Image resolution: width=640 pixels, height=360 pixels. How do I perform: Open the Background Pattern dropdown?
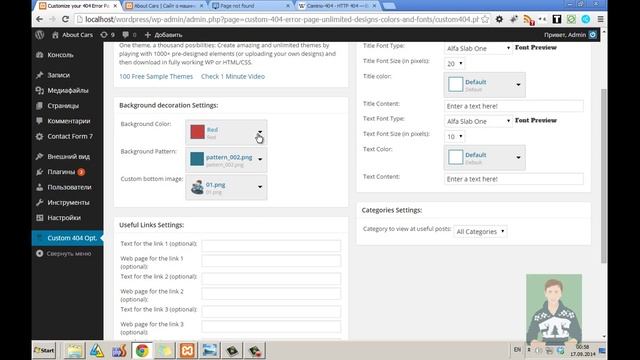pyautogui.click(x=226, y=160)
